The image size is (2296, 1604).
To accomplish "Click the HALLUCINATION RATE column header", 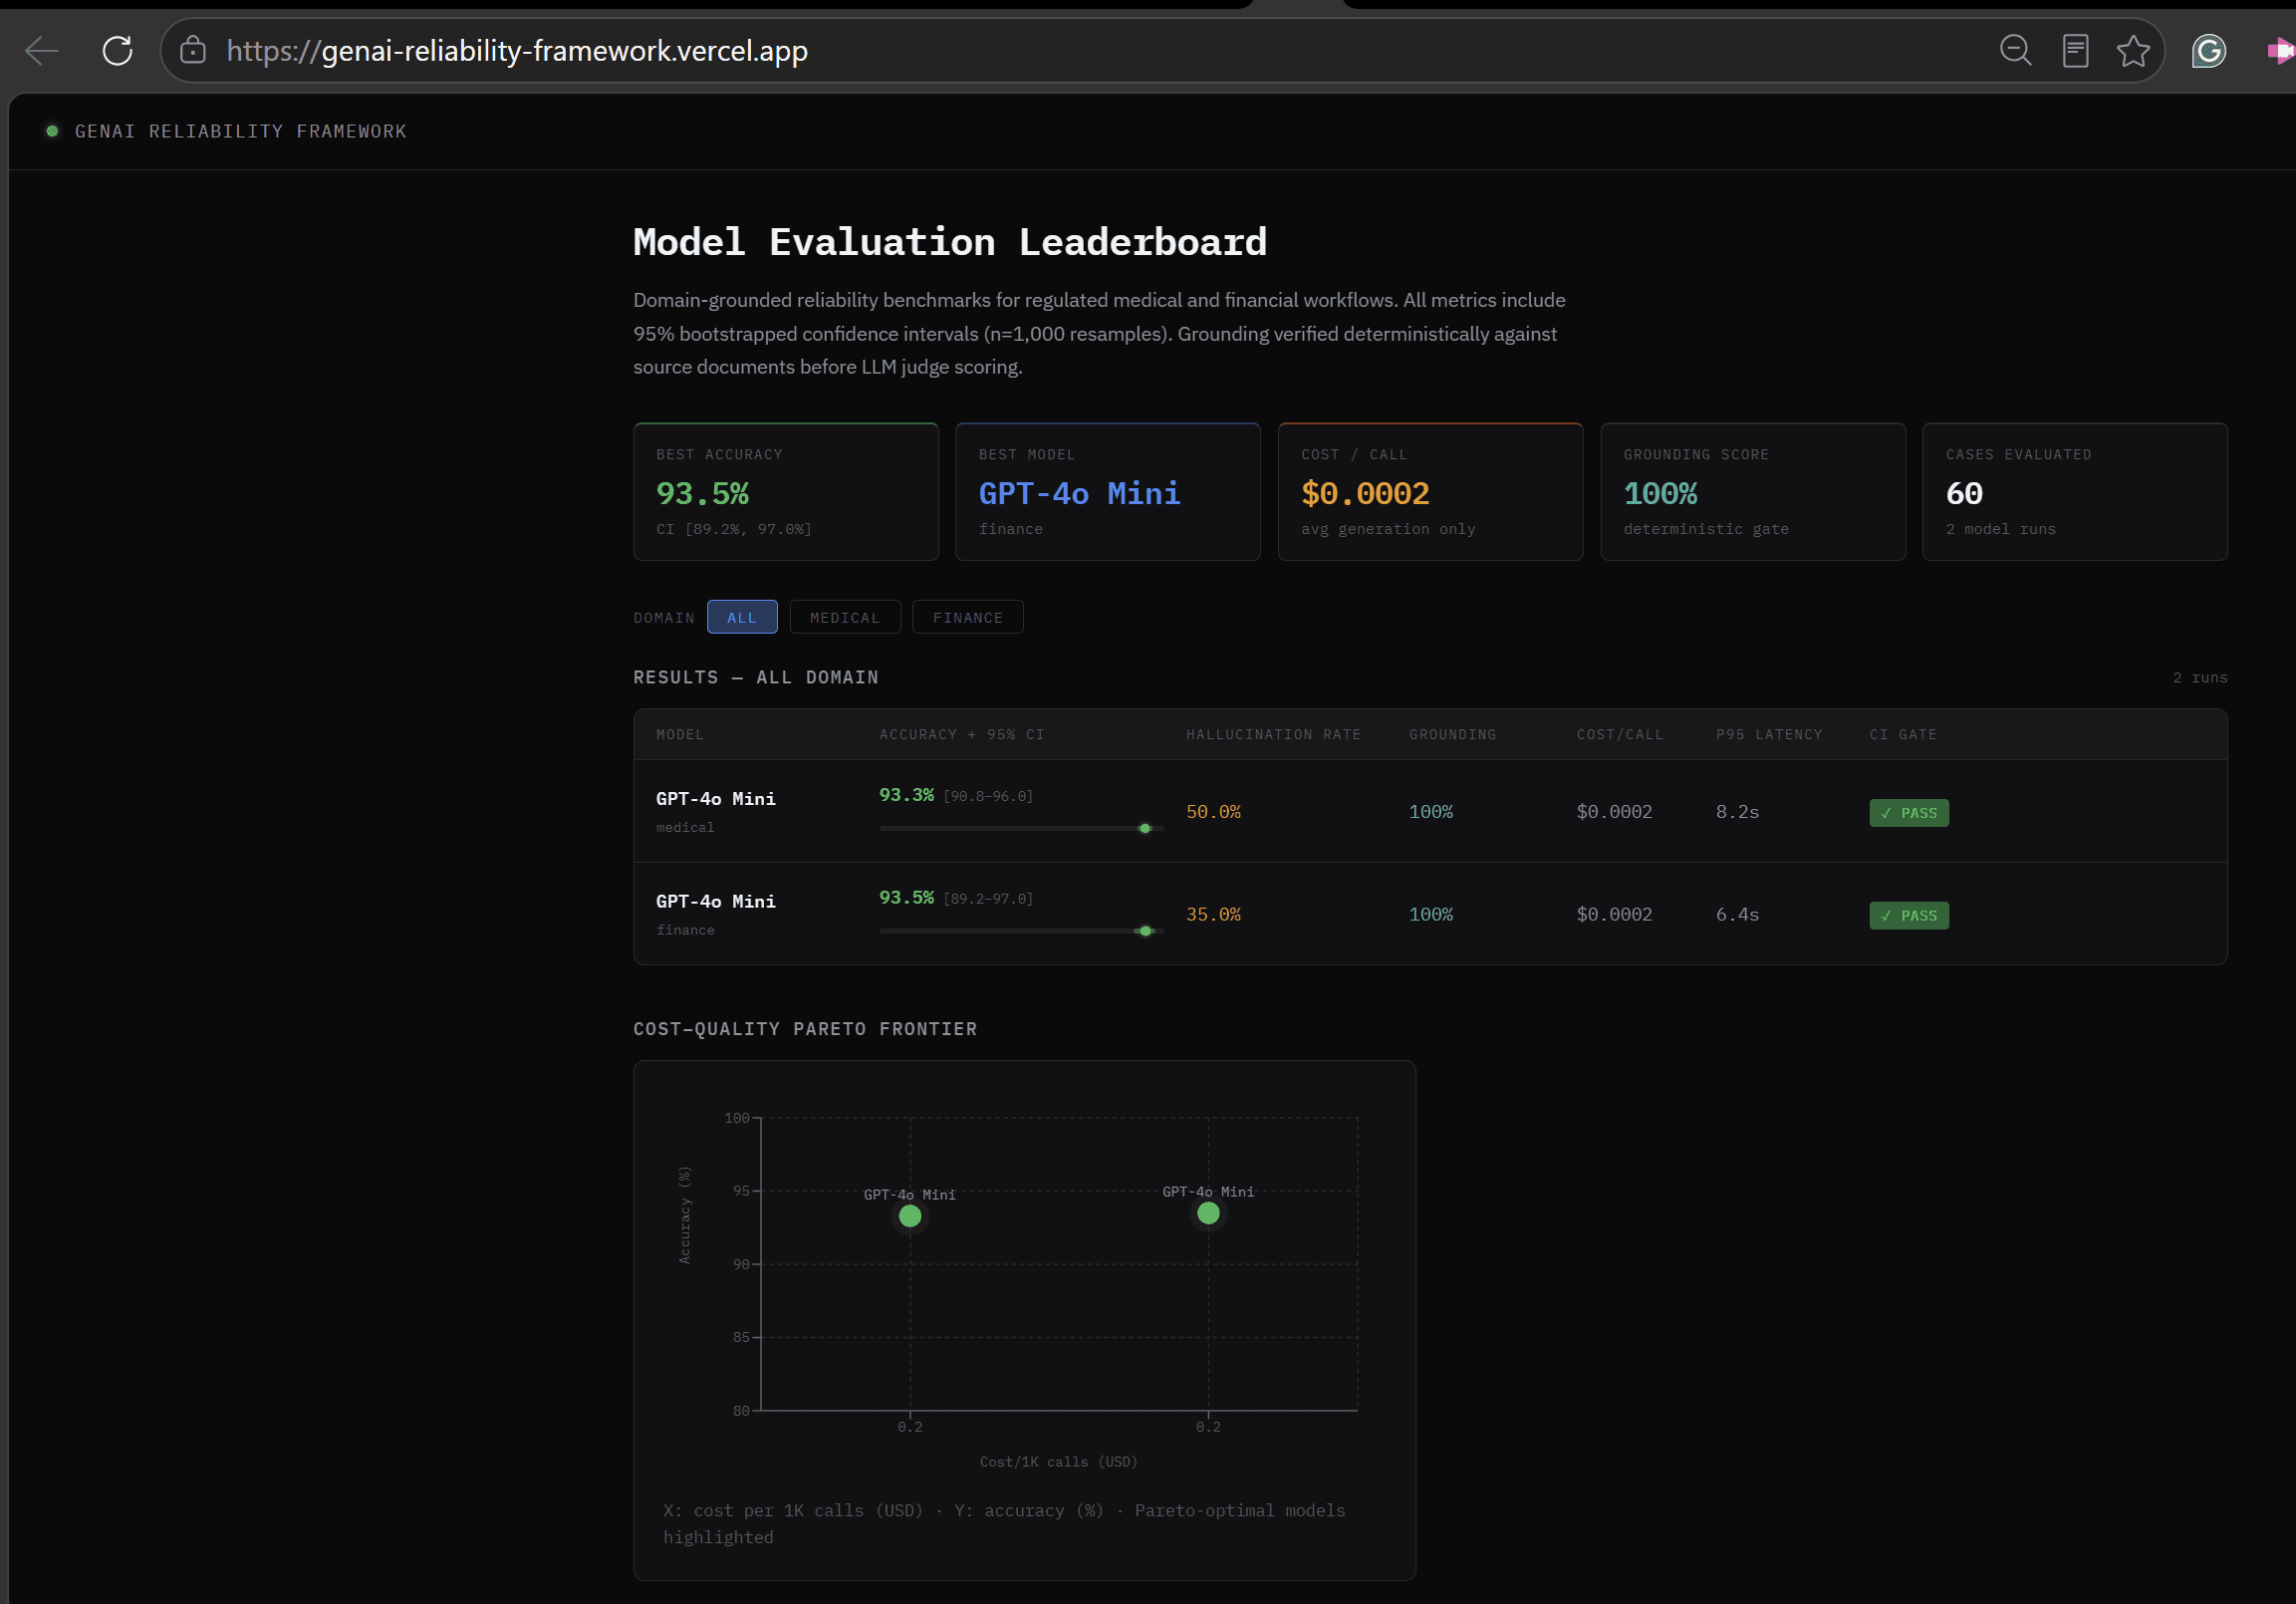I will coord(1274,735).
